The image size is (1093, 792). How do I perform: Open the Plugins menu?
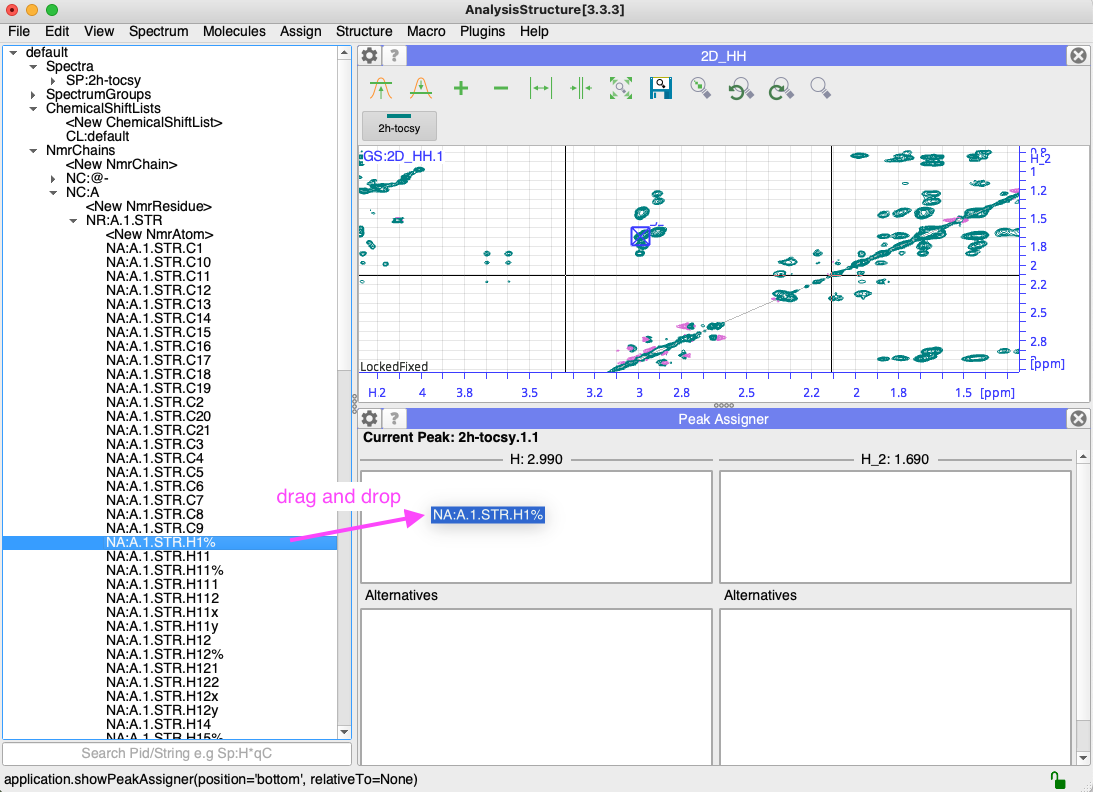482,31
